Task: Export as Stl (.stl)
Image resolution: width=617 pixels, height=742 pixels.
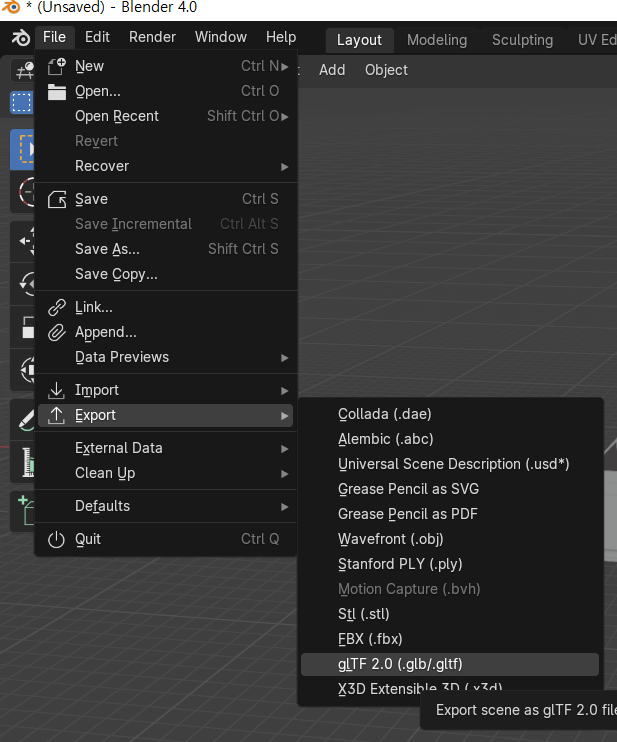Action: (x=450, y=614)
